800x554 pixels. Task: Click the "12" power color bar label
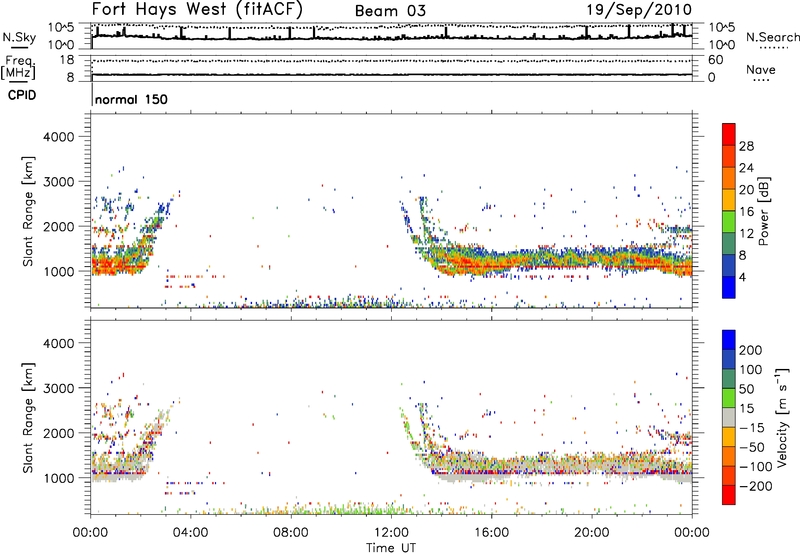(x=746, y=234)
